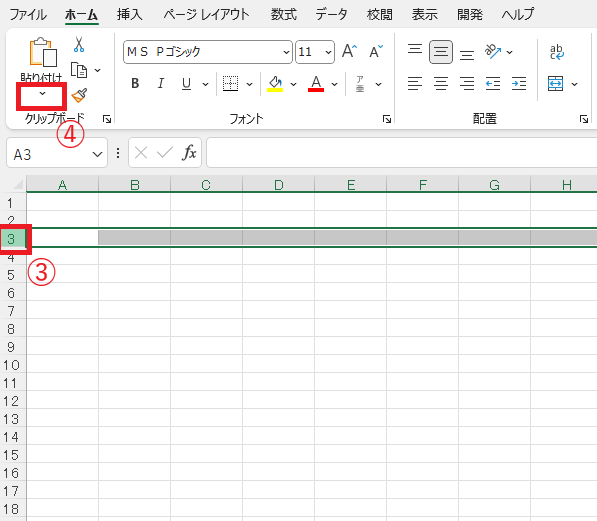Open the フォント group dialog launcher
This screenshot has height=521, width=597.
[387, 119]
